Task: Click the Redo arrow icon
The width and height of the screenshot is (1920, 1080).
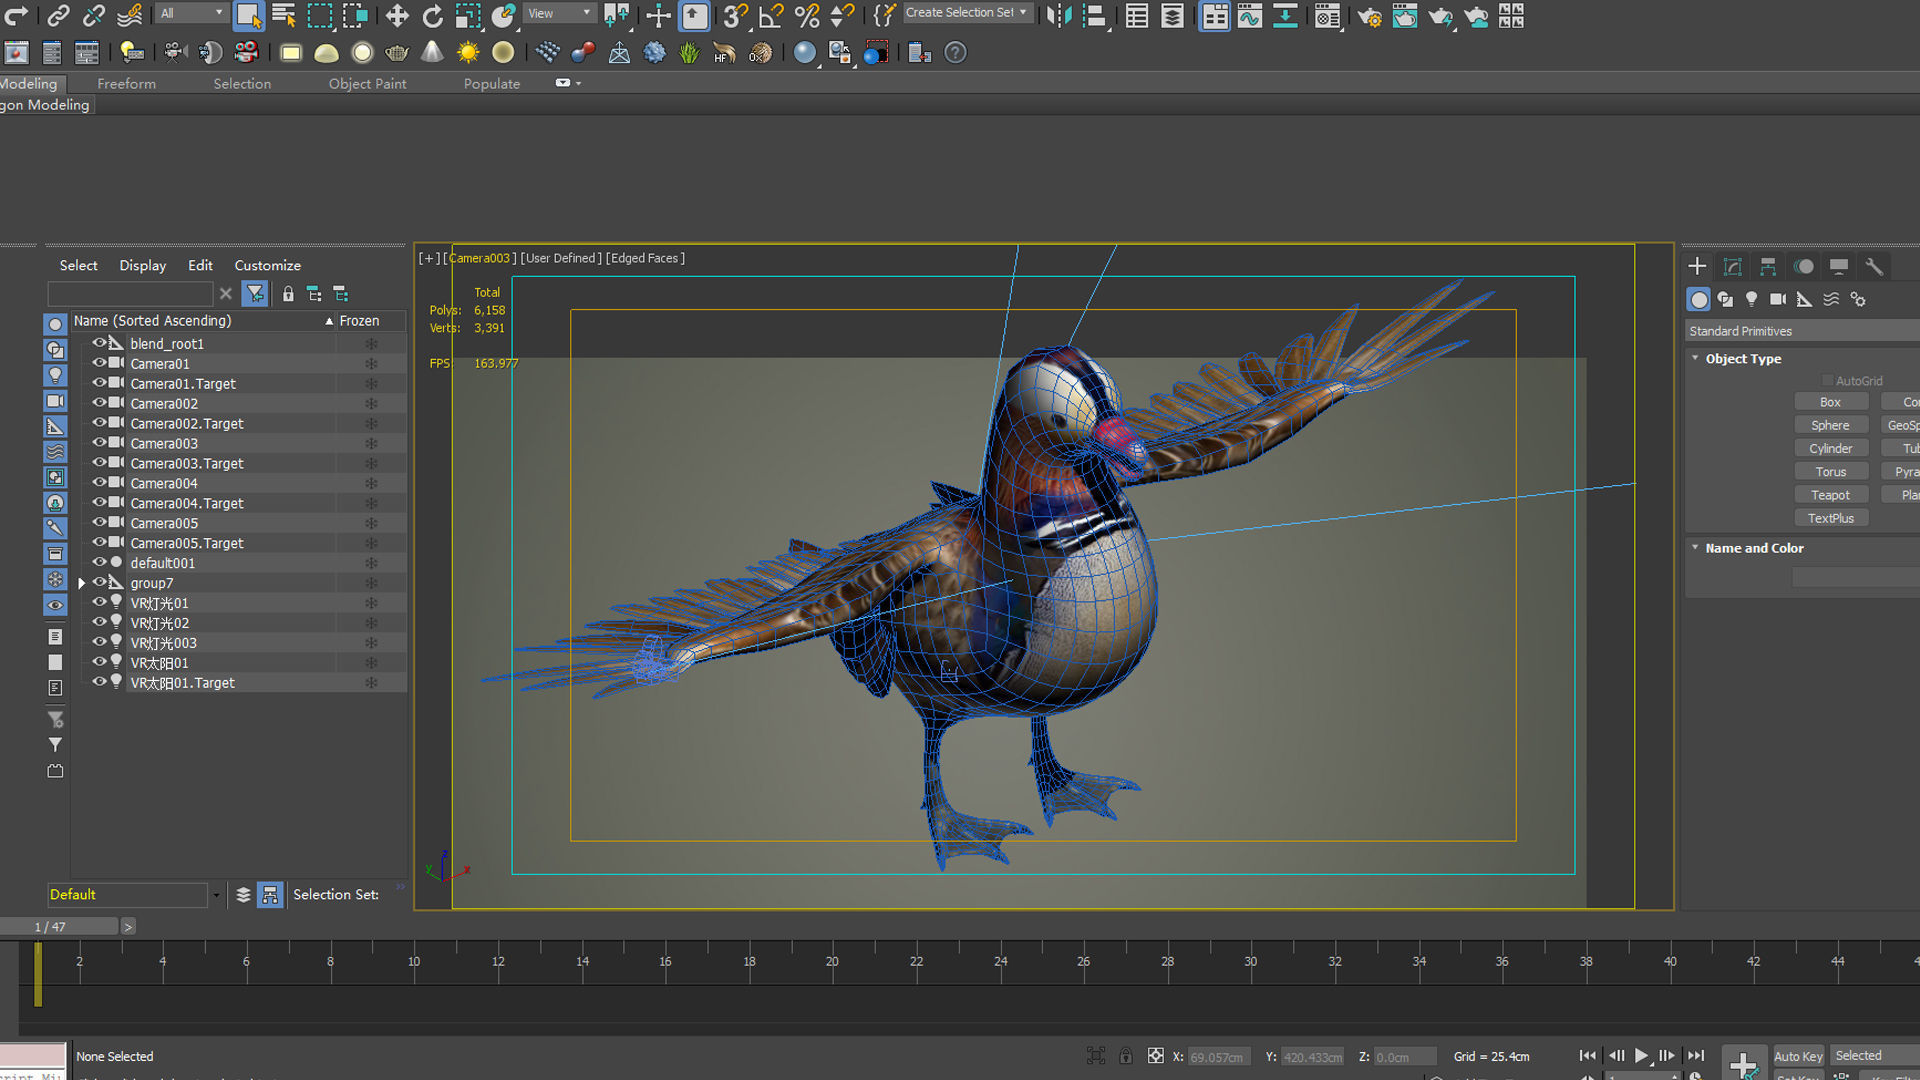Action: click(x=16, y=15)
